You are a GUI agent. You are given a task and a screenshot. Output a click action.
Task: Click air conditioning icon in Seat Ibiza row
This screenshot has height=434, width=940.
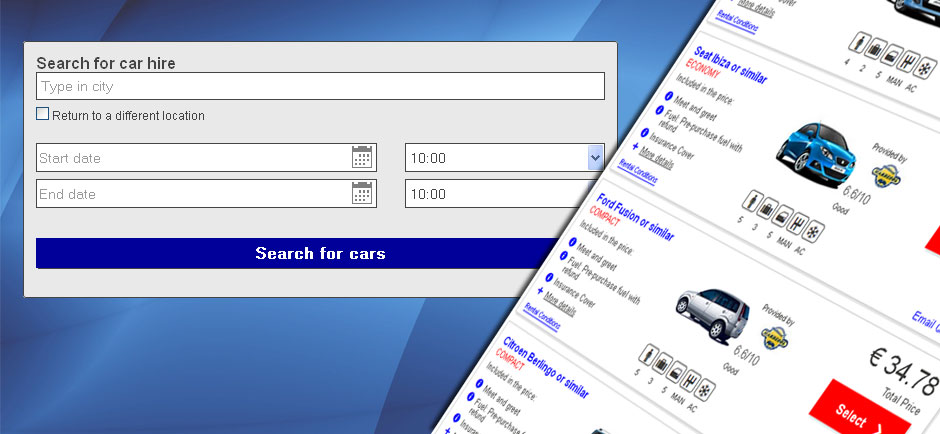(x=814, y=231)
